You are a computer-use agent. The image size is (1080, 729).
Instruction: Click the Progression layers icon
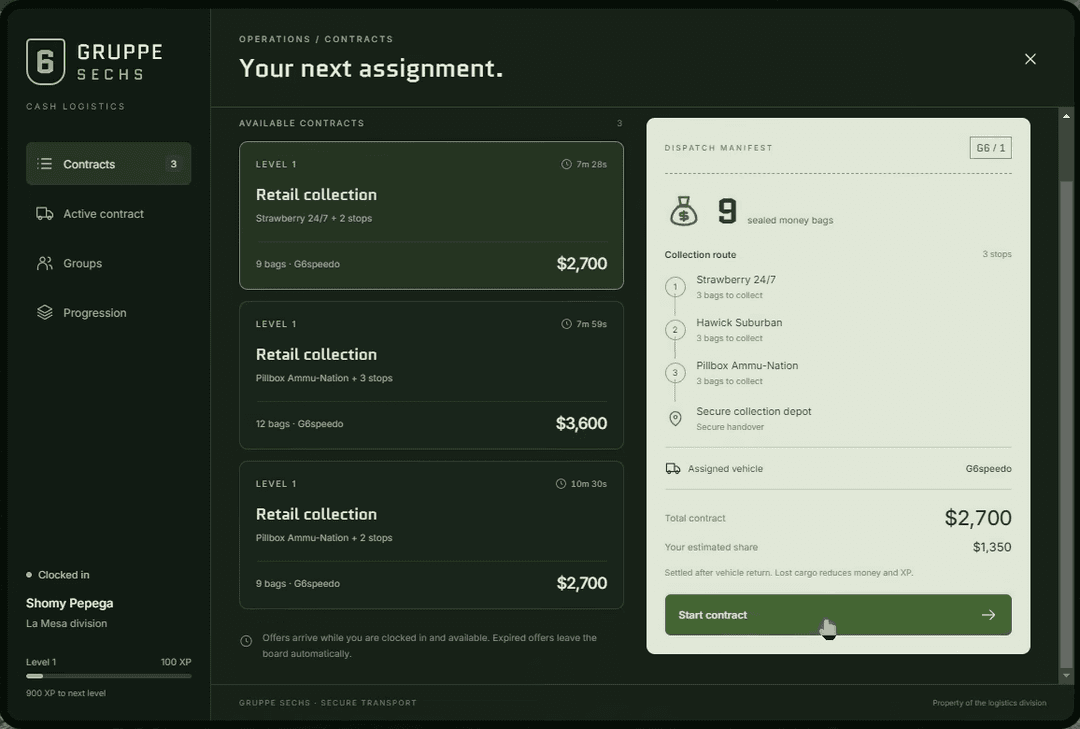45,312
